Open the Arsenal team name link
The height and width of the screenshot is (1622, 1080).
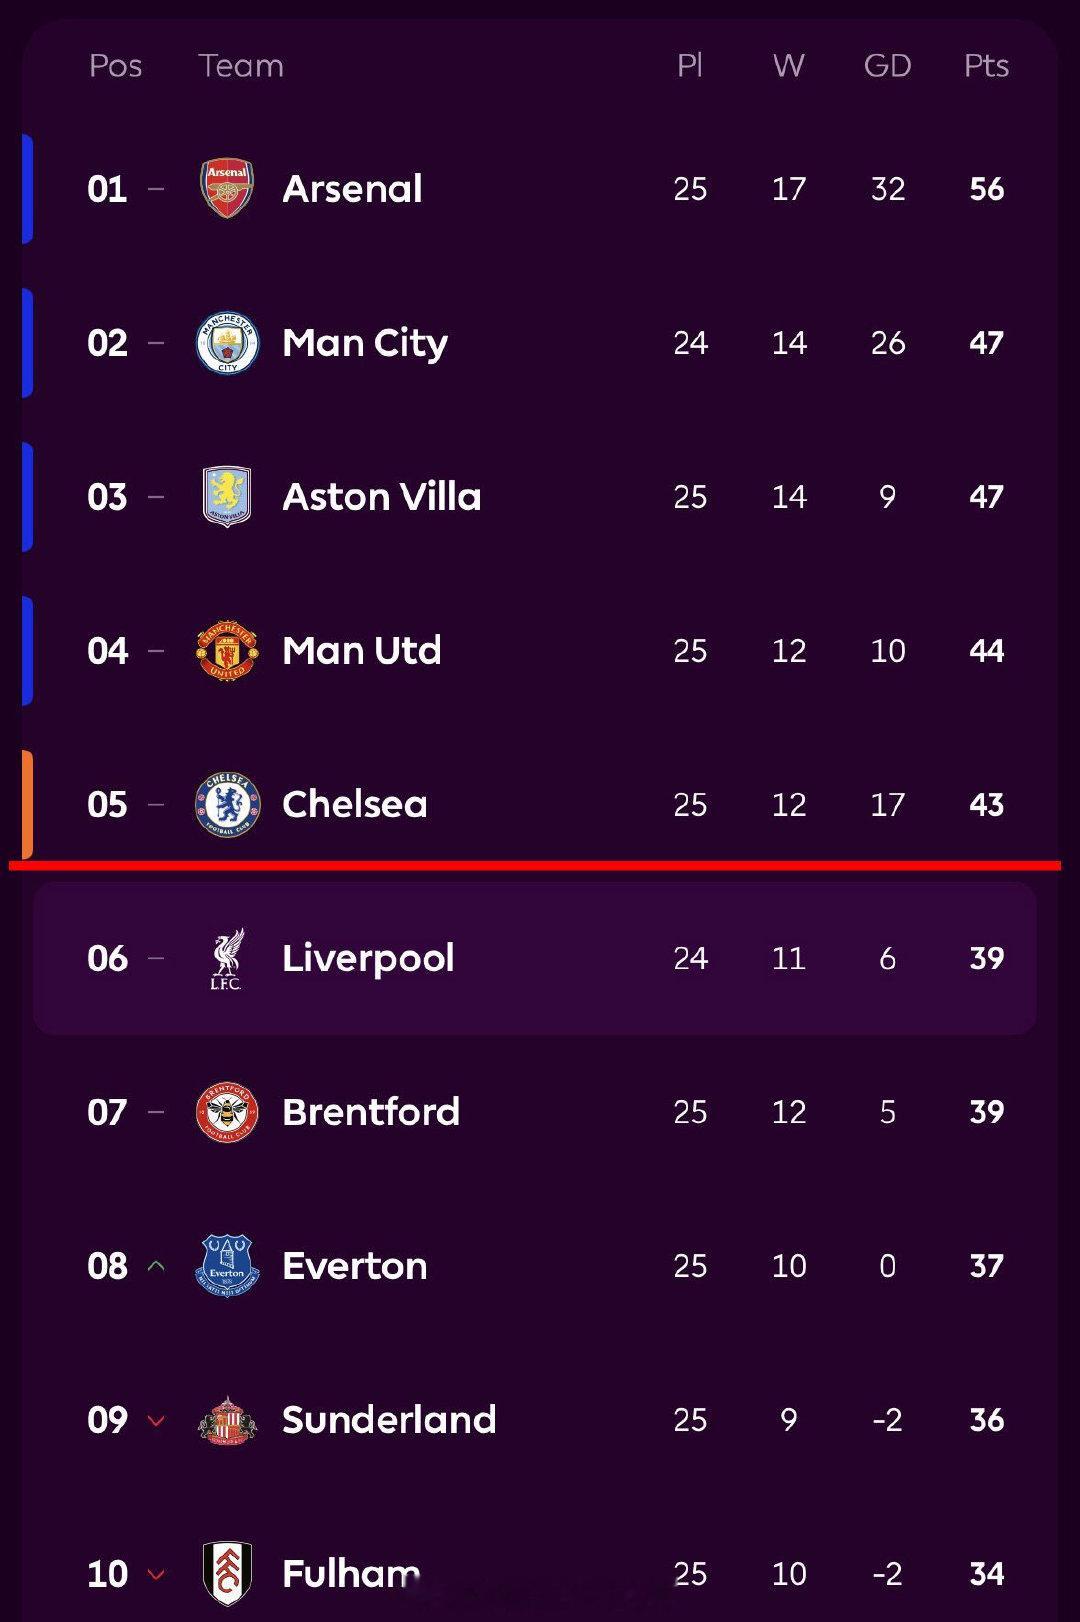[x=352, y=189]
